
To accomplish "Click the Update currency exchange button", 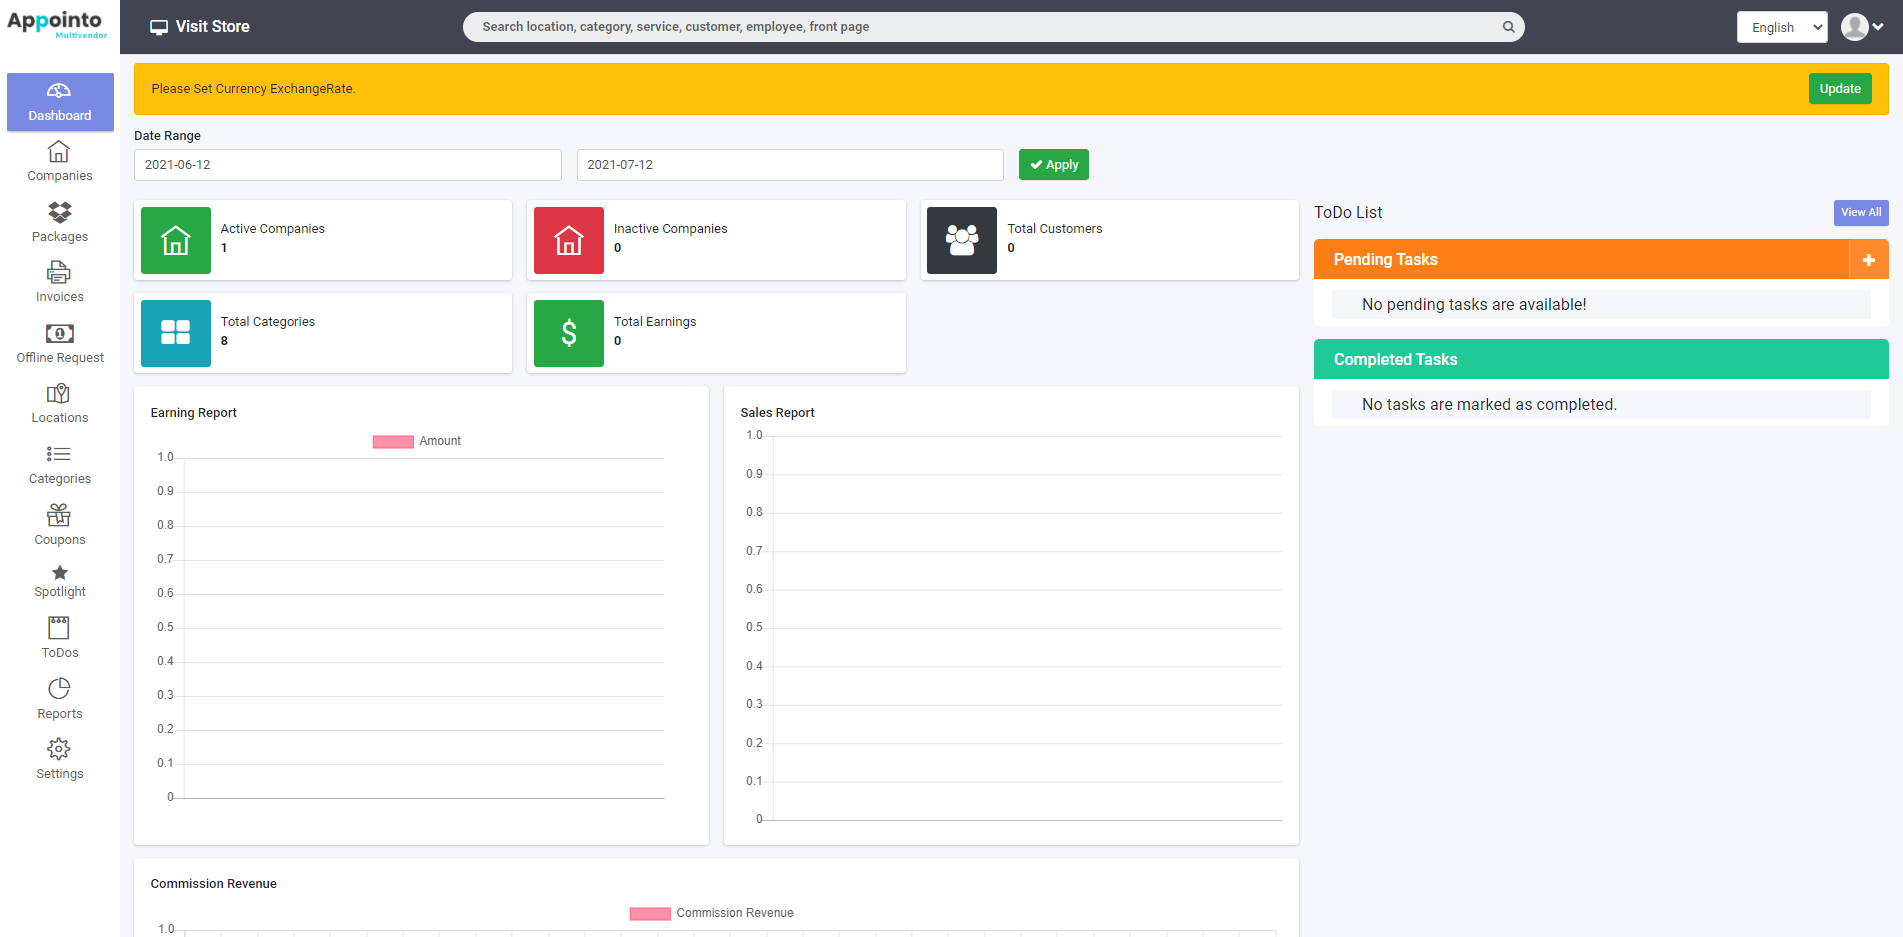I will (x=1839, y=89).
